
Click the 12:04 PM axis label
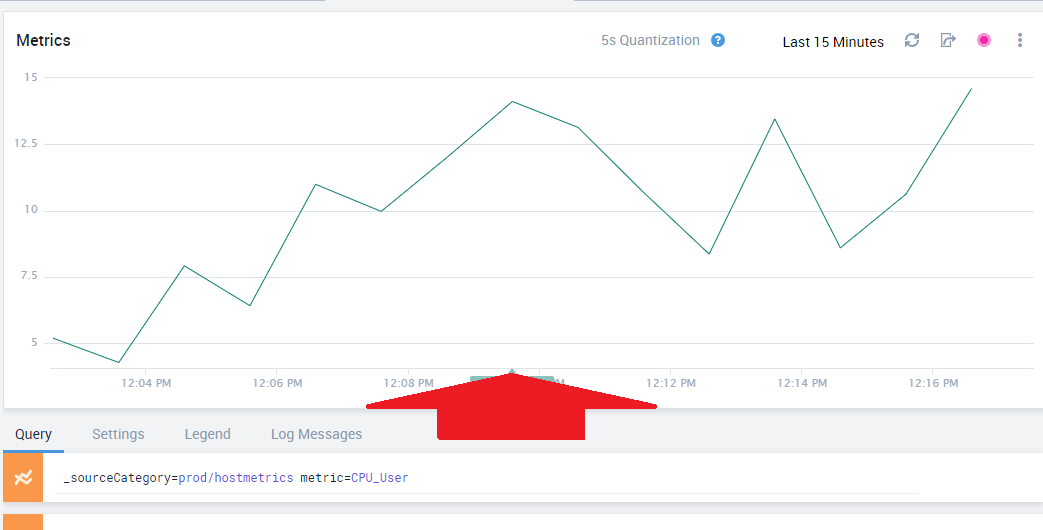tap(146, 383)
